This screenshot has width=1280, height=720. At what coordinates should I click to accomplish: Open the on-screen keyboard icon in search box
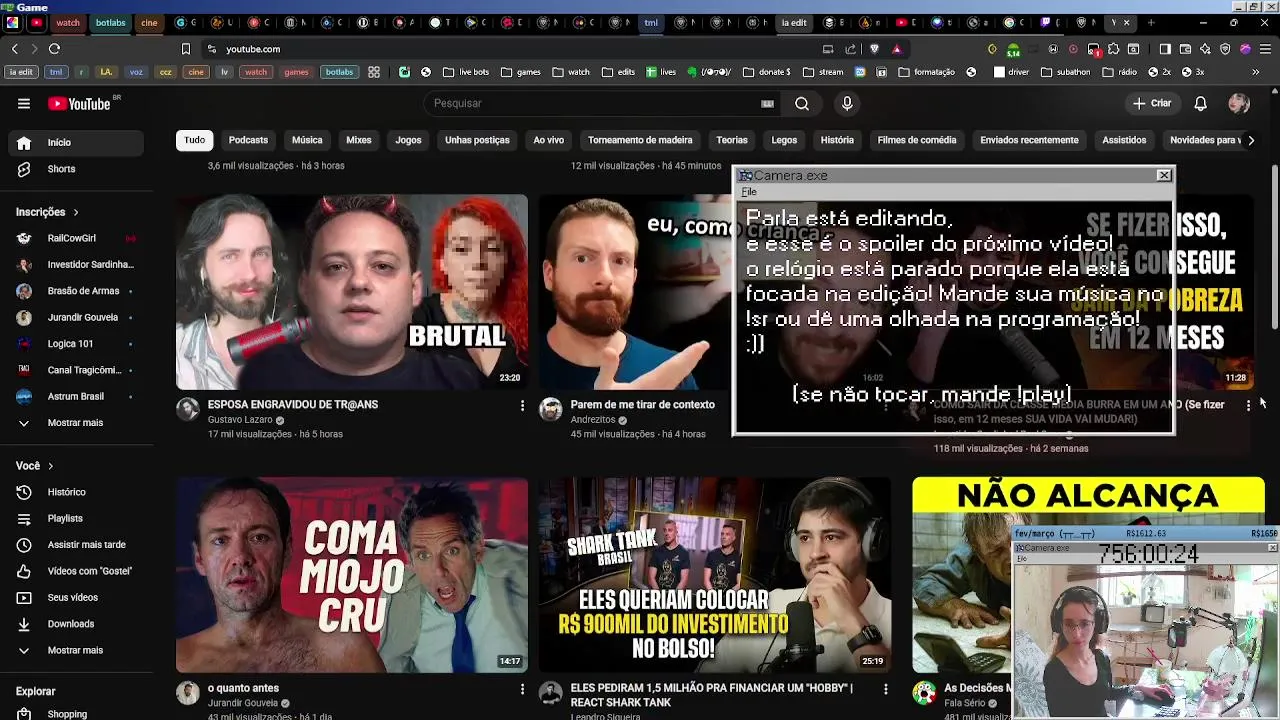[x=767, y=103]
